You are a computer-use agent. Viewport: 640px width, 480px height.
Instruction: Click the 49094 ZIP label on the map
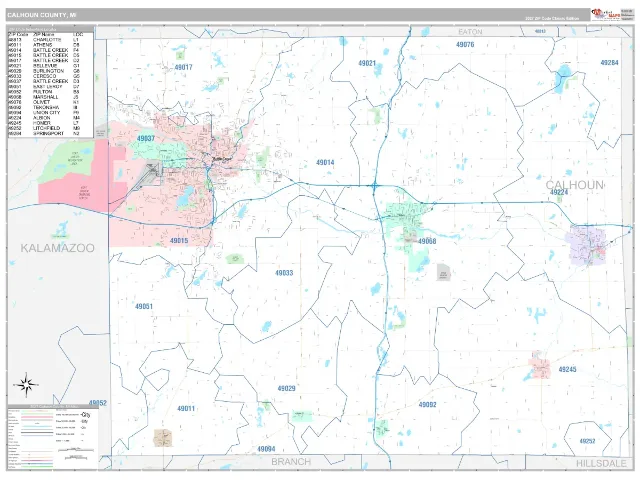click(x=266, y=449)
